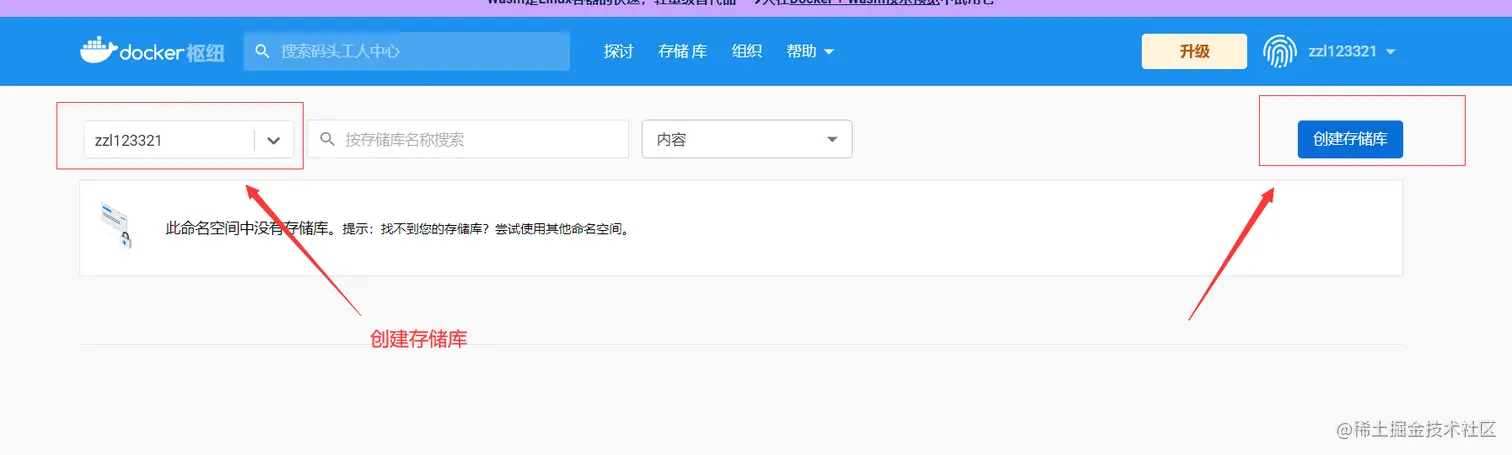The height and width of the screenshot is (455, 1512).
Task: Click the 此命名空间中没有存储库 message text
Action: point(250,228)
